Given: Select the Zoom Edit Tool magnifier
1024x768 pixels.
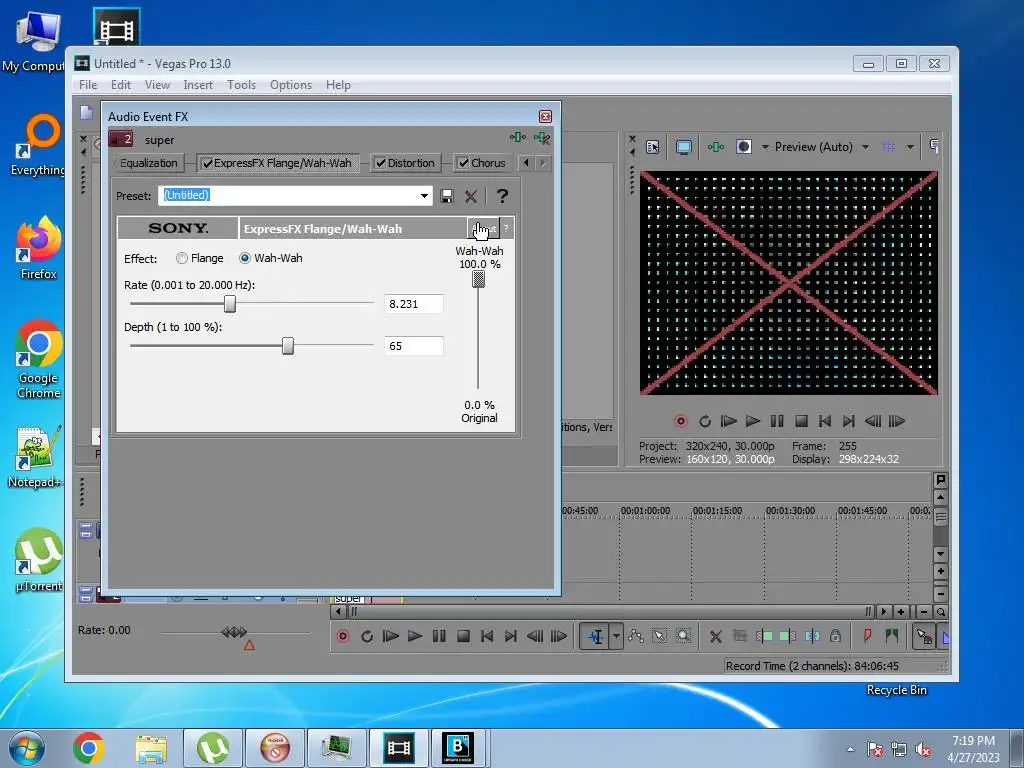Looking at the screenshot, I should click(x=683, y=636).
